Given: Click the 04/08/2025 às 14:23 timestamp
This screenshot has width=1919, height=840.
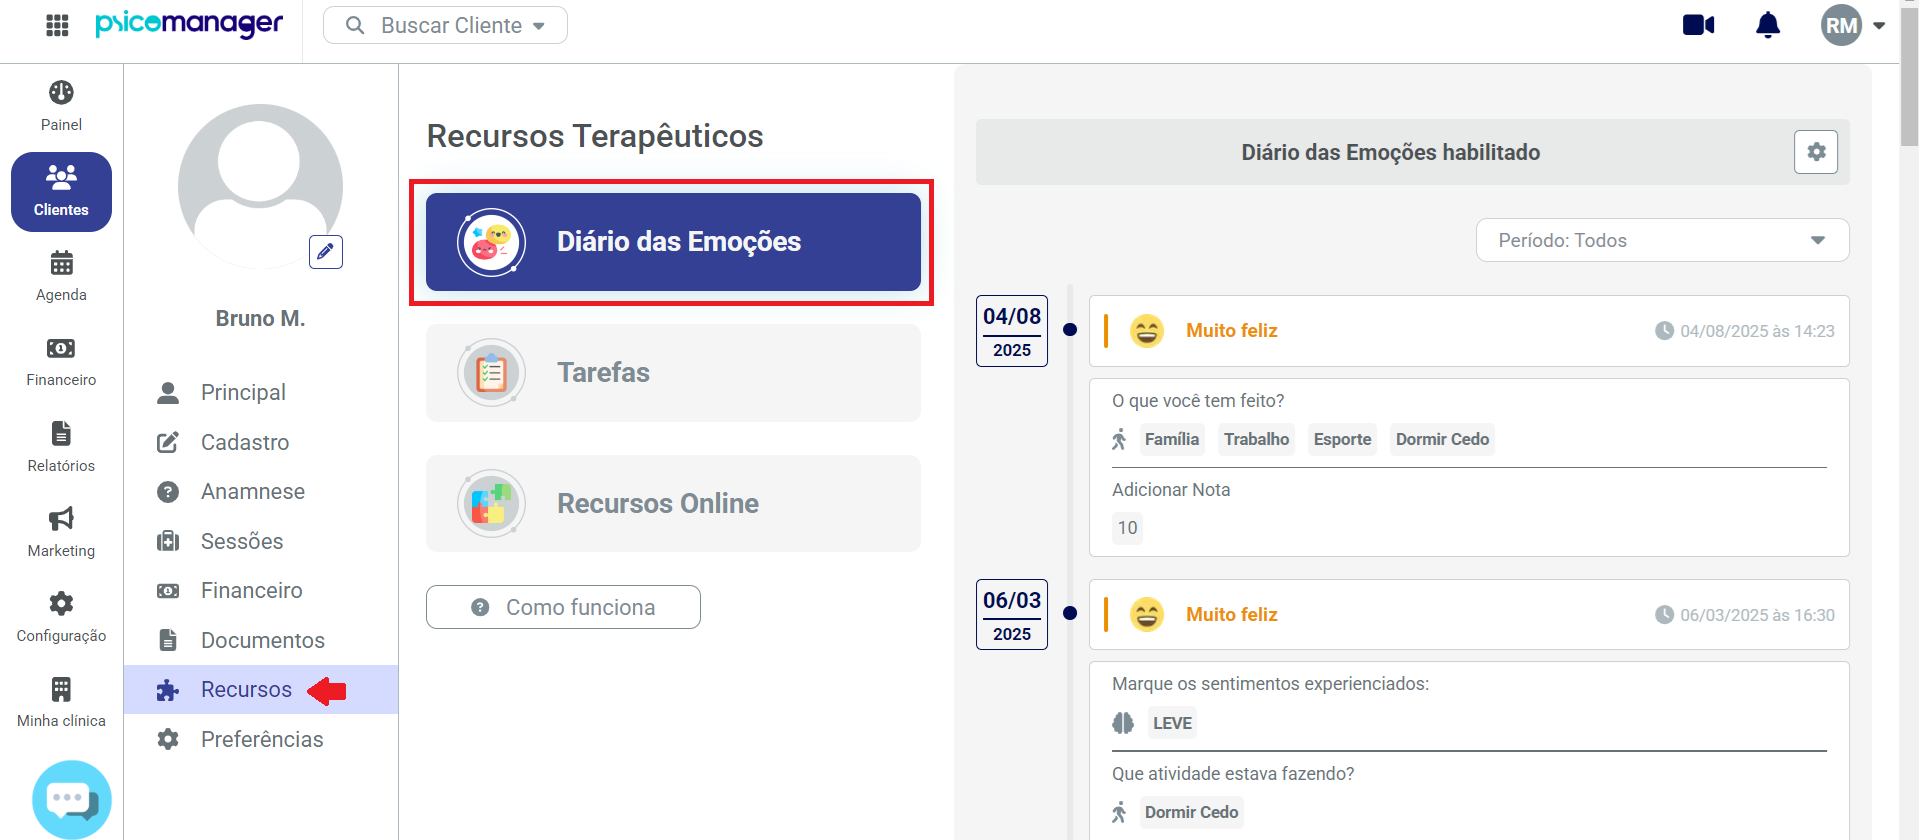Looking at the screenshot, I should [x=1745, y=331].
